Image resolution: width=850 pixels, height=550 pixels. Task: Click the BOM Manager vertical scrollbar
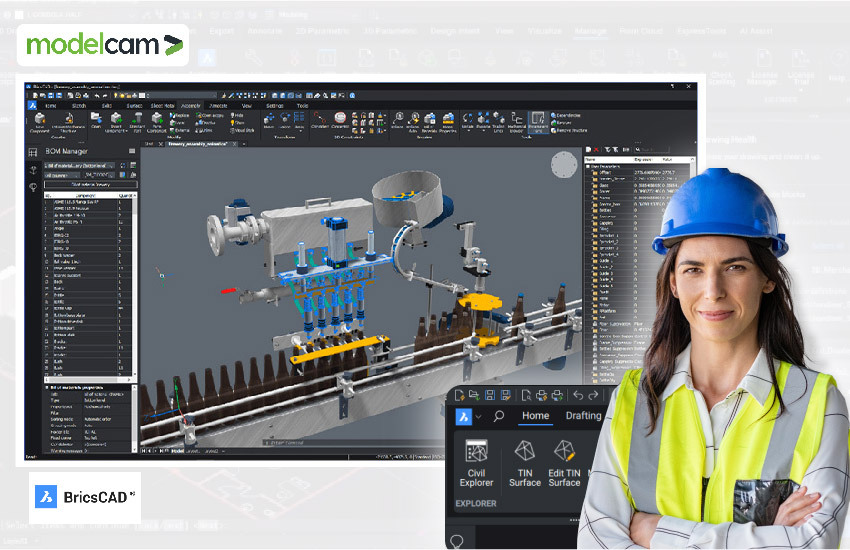point(135,284)
